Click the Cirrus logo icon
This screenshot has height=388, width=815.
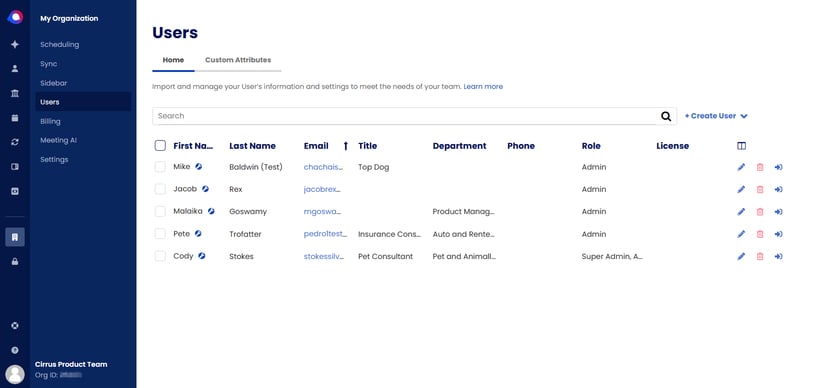coord(15,17)
